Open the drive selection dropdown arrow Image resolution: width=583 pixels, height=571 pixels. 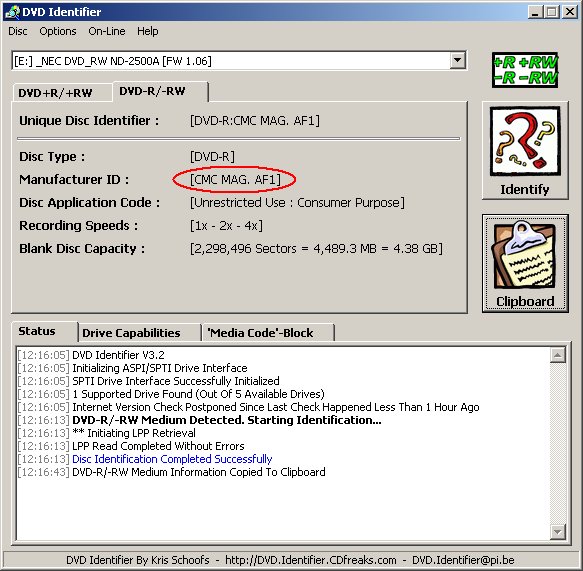coord(458,60)
